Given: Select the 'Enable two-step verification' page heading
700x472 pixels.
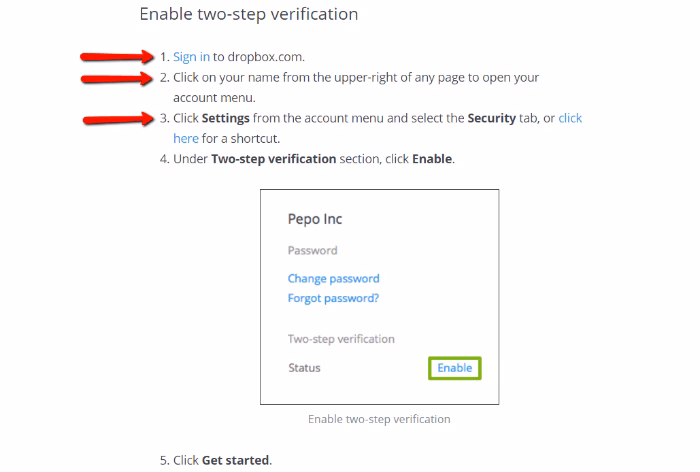Looking at the screenshot, I should (249, 14).
